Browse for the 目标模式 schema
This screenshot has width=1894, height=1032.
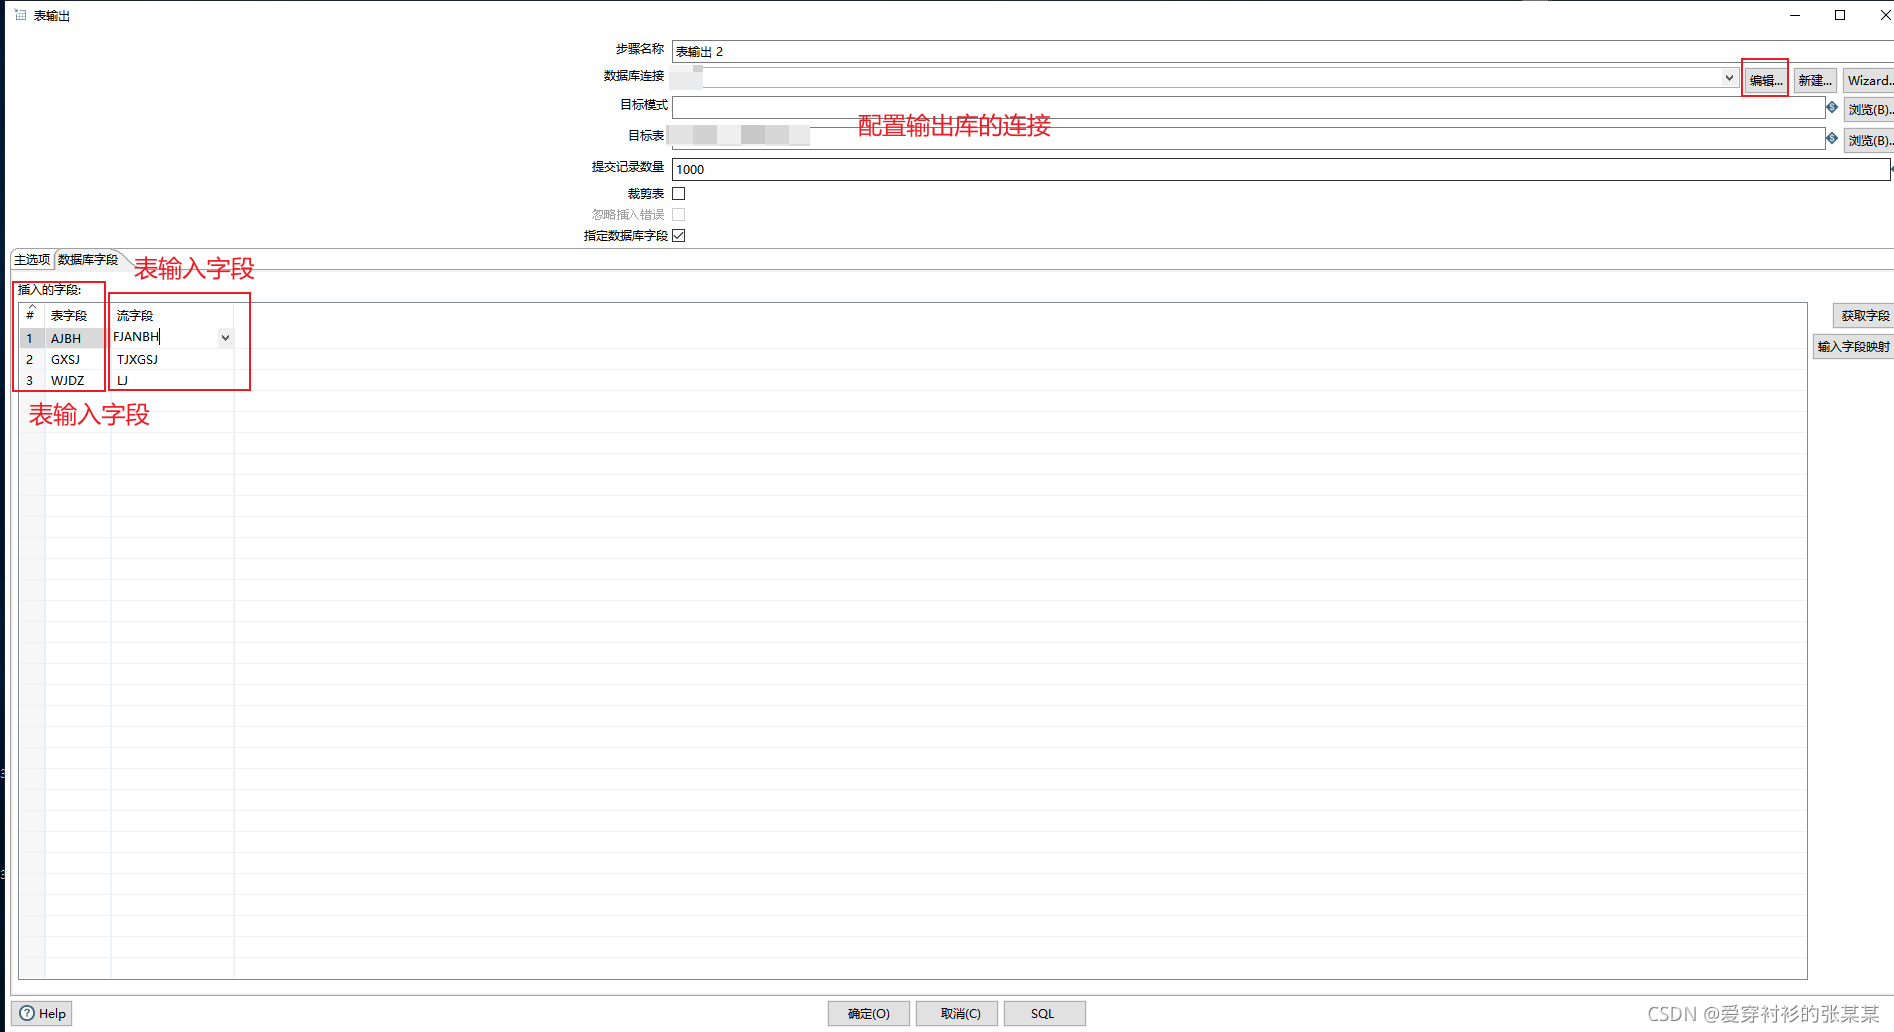[1868, 109]
